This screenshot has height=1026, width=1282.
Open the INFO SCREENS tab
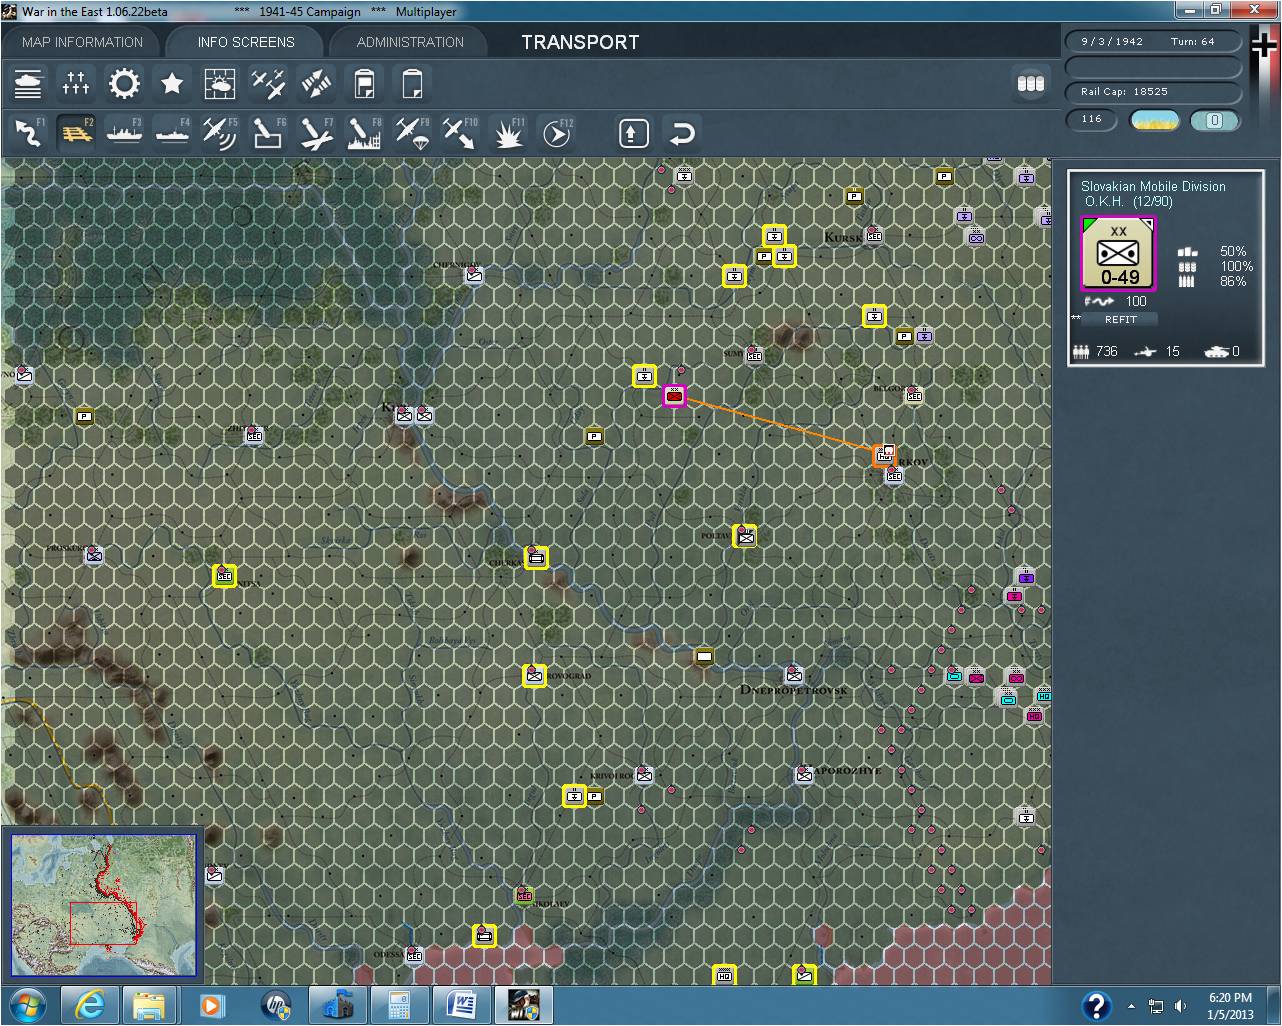(246, 42)
